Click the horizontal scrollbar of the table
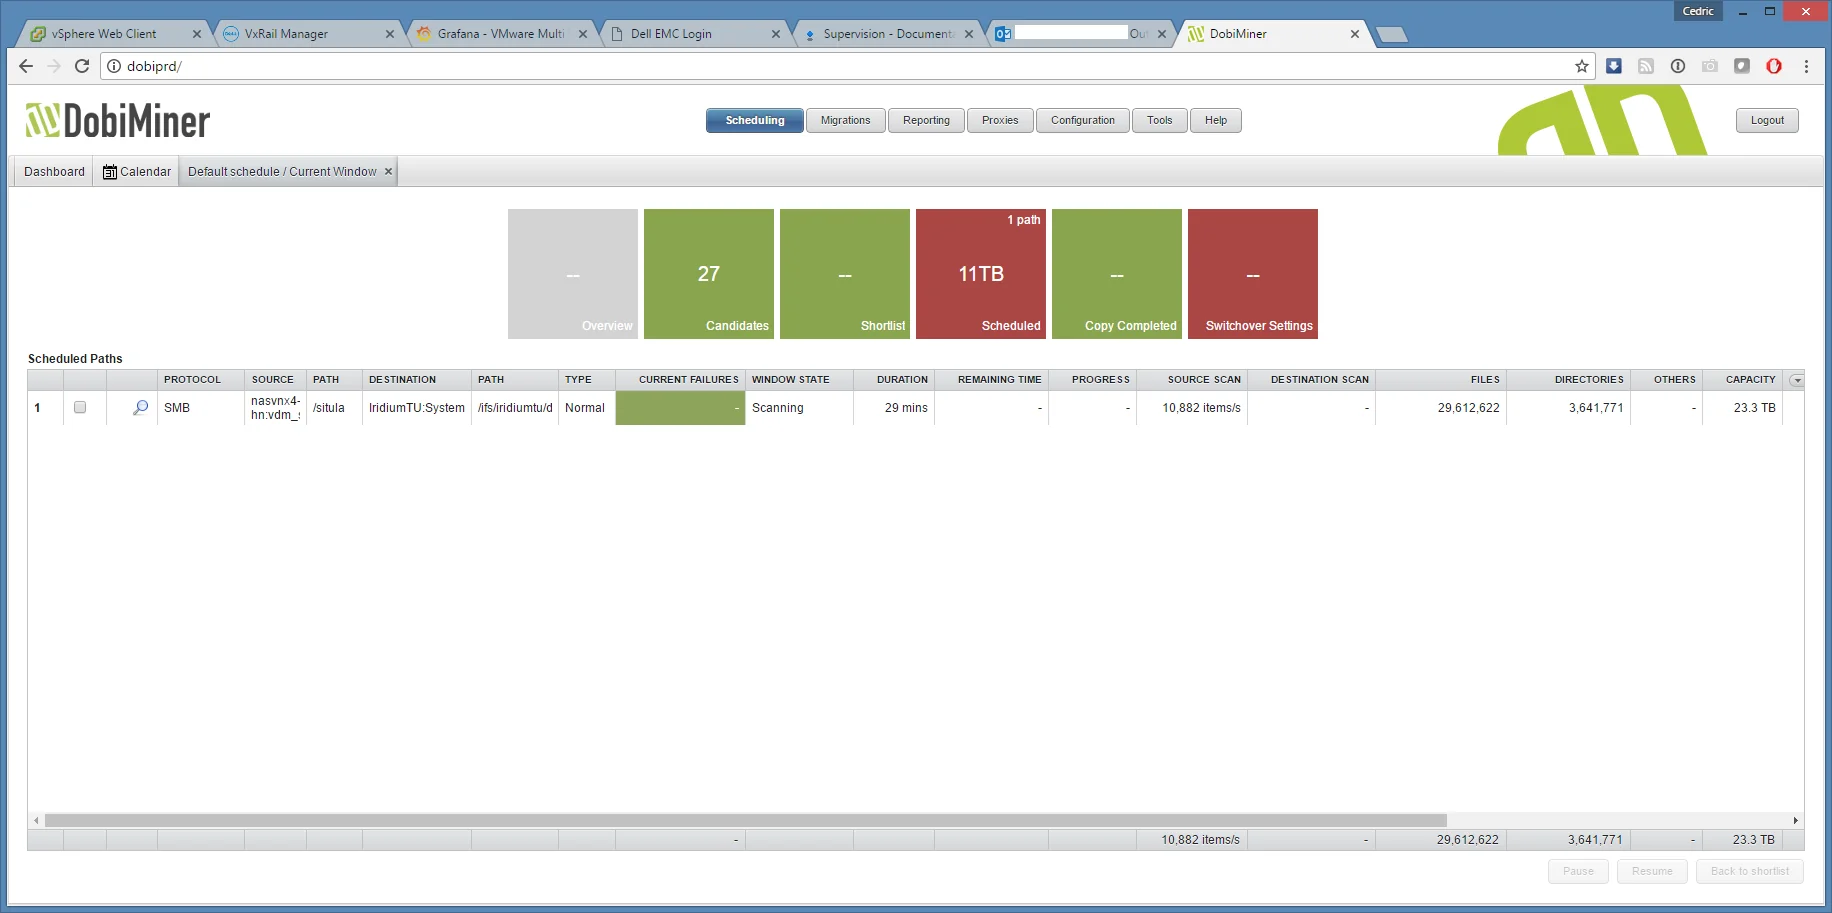 point(745,820)
